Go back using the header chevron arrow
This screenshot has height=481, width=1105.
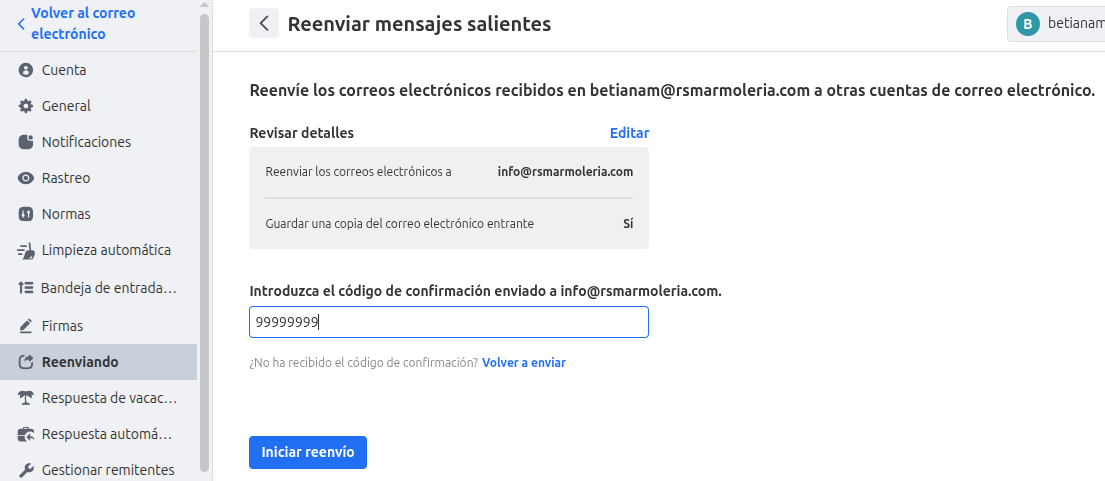(x=264, y=24)
